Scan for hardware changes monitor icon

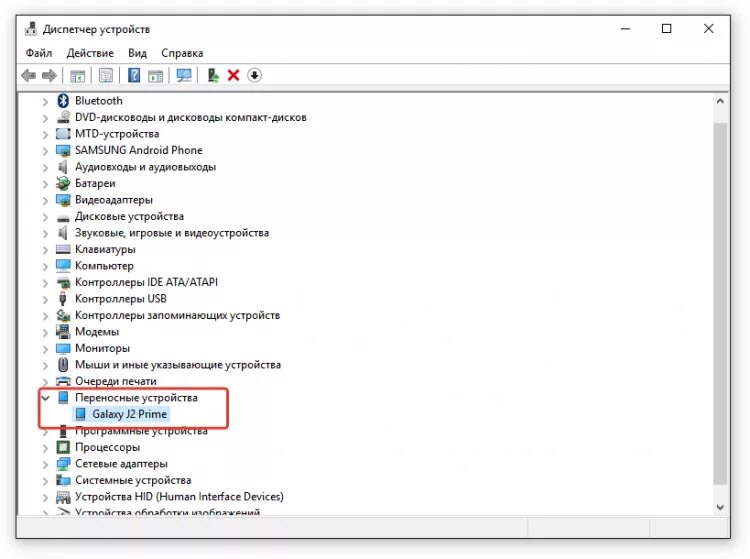(x=184, y=76)
